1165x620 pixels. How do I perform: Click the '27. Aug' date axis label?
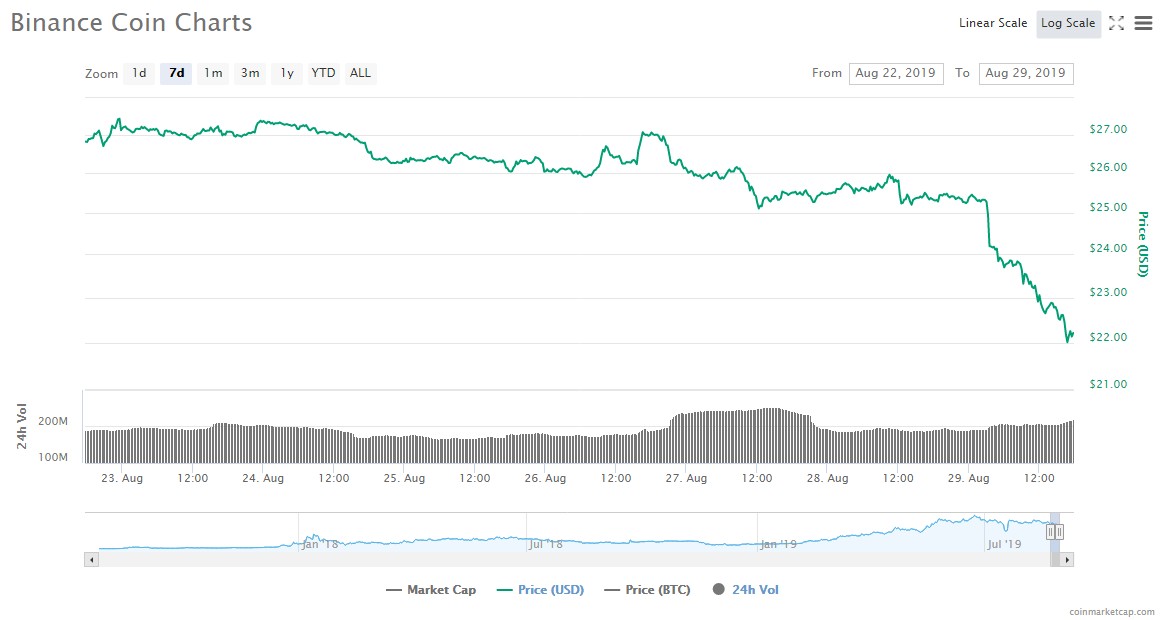[x=686, y=478]
